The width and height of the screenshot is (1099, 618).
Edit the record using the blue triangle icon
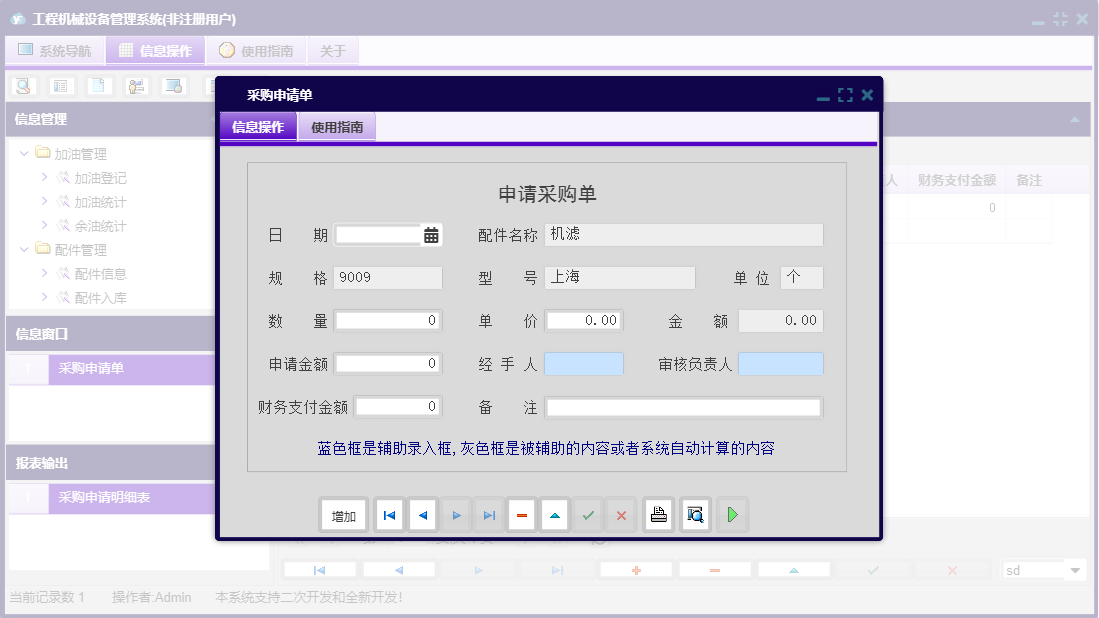pos(554,514)
